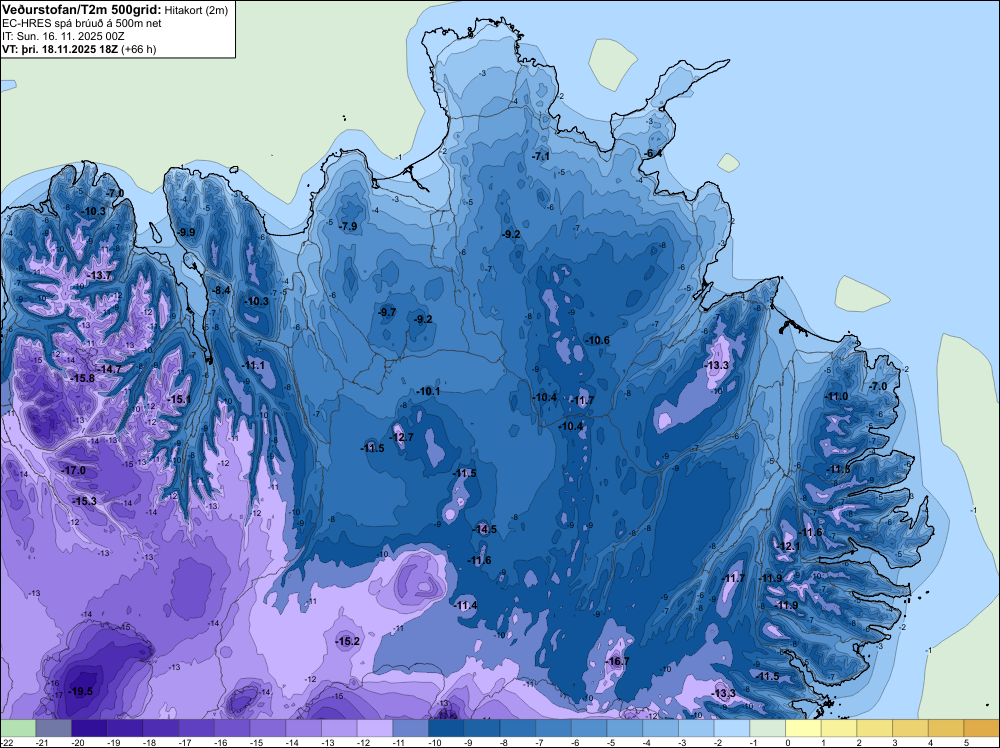Click the 'EC-HRES spá brúuð á 500m net' line

pos(82,24)
